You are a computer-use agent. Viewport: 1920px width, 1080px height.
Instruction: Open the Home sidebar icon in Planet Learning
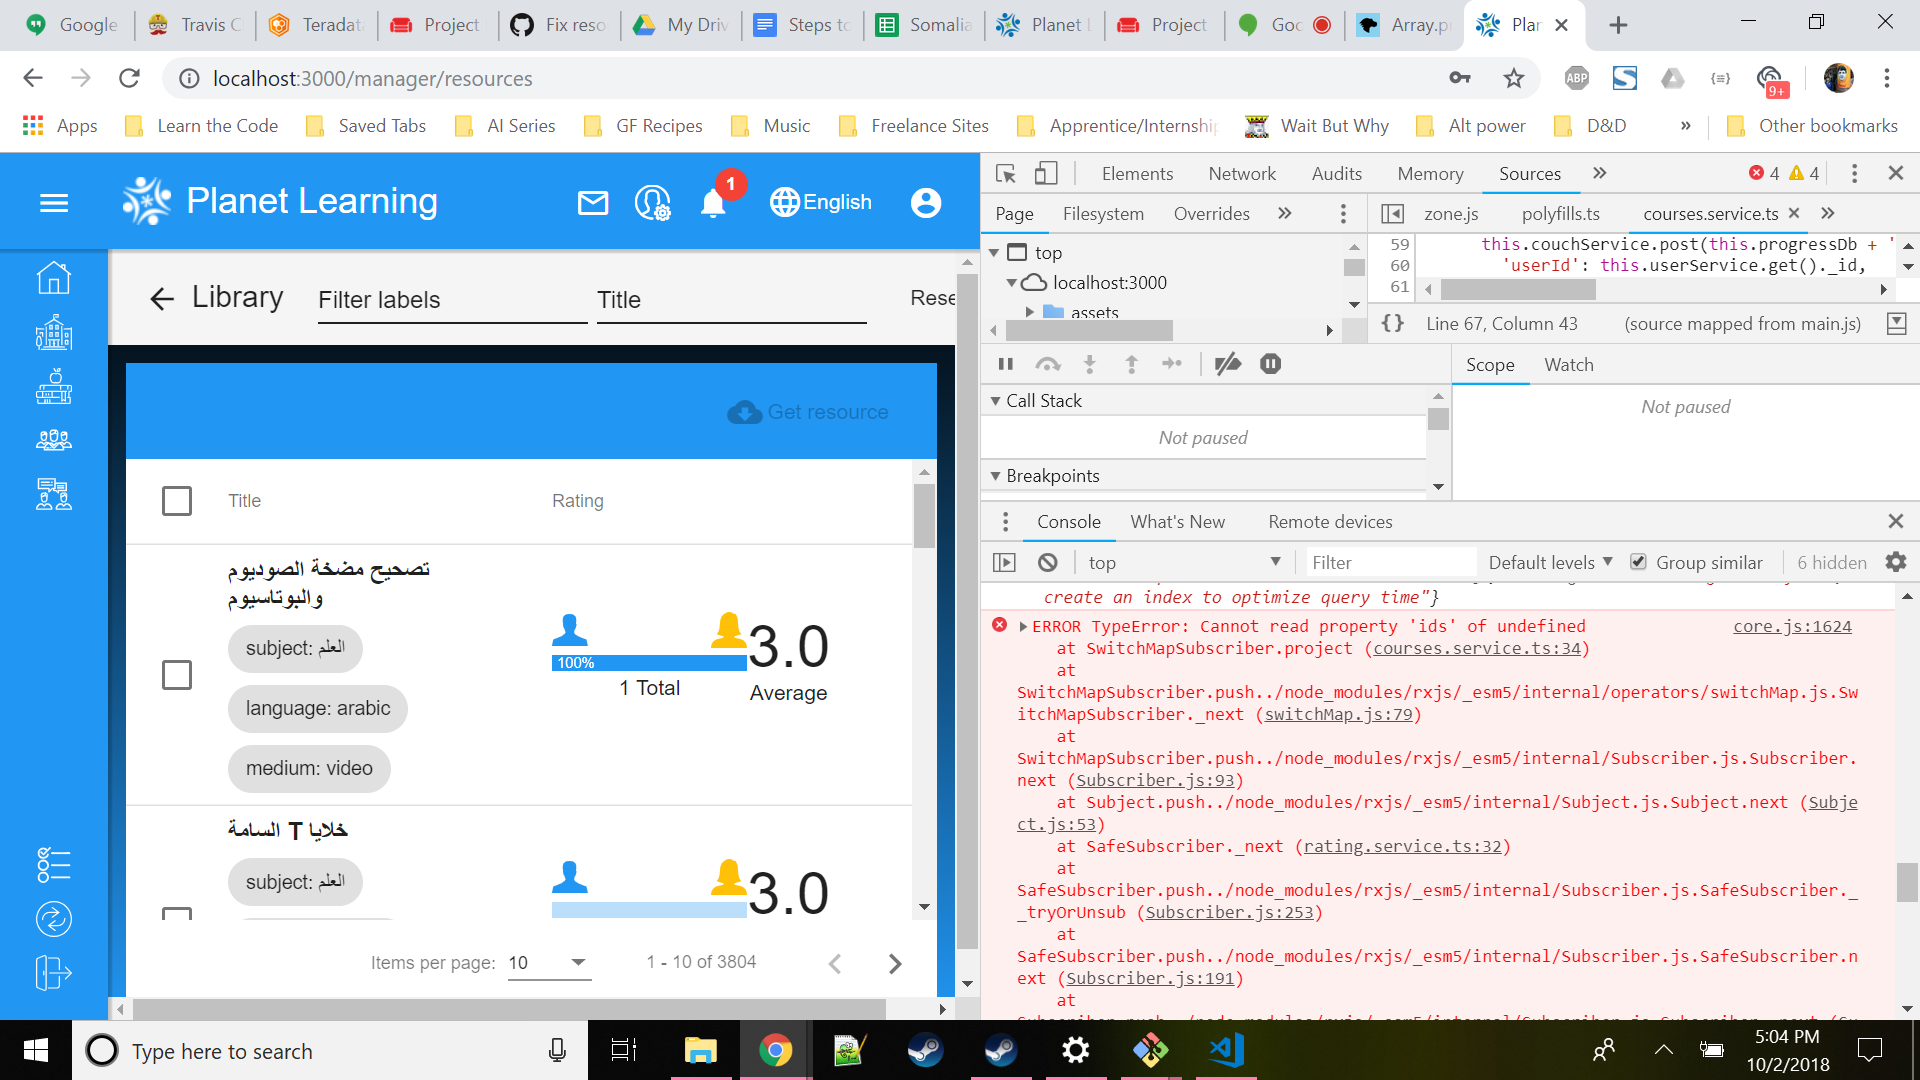coord(54,278)
